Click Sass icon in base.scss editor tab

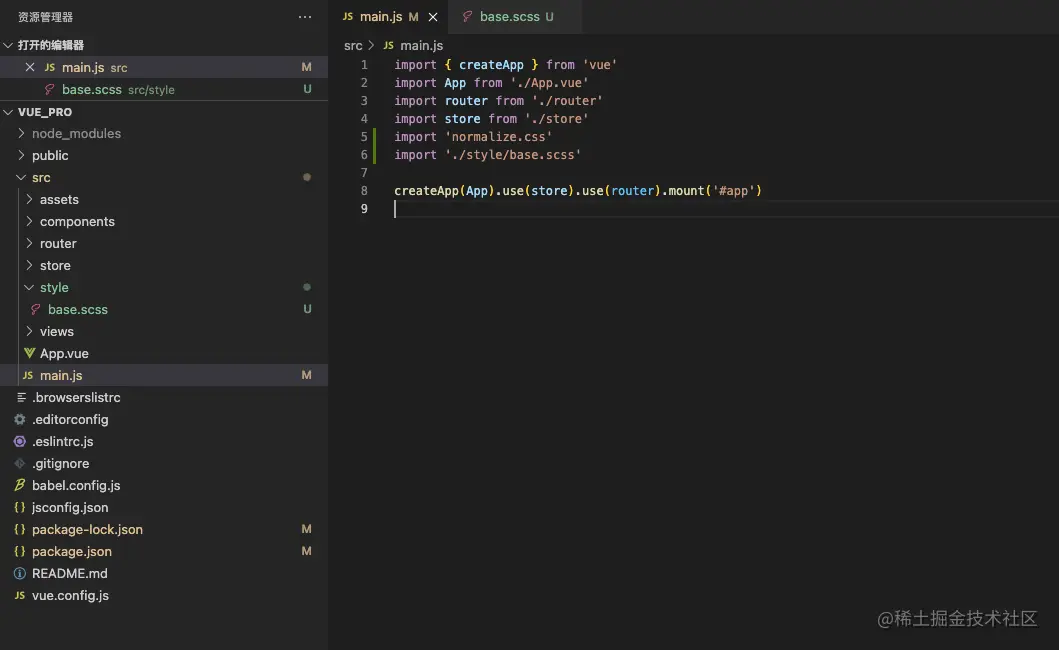click(467, 16)
